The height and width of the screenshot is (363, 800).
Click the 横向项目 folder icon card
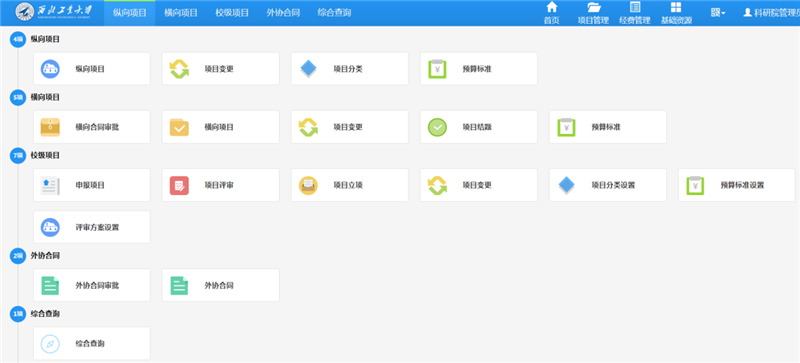point(220,127)
